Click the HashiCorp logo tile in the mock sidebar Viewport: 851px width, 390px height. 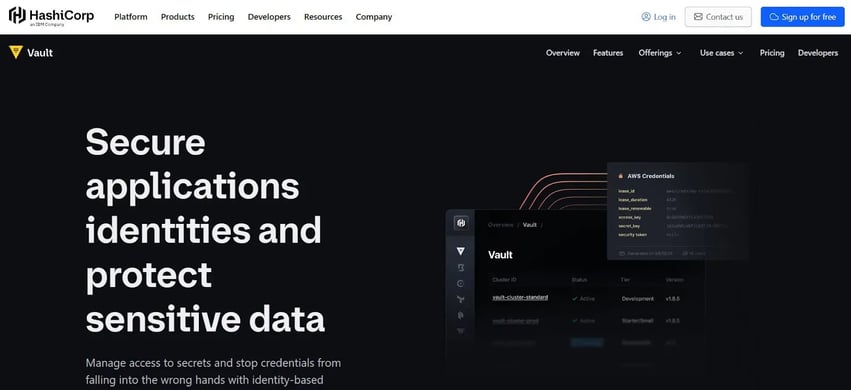tap(461, 223)
